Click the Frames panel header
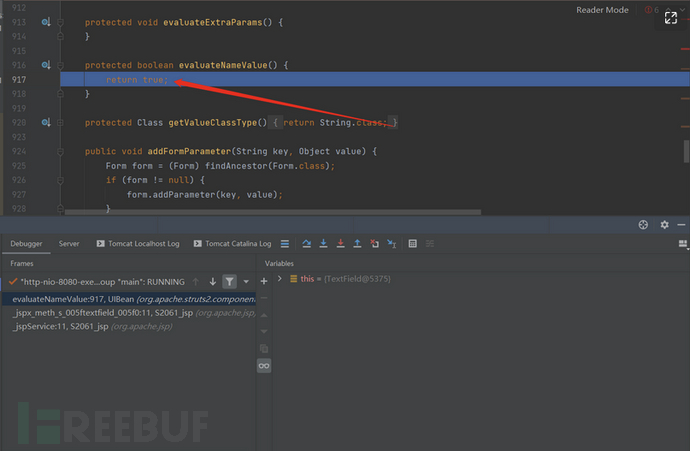690x451 pixels. [22, 263]
